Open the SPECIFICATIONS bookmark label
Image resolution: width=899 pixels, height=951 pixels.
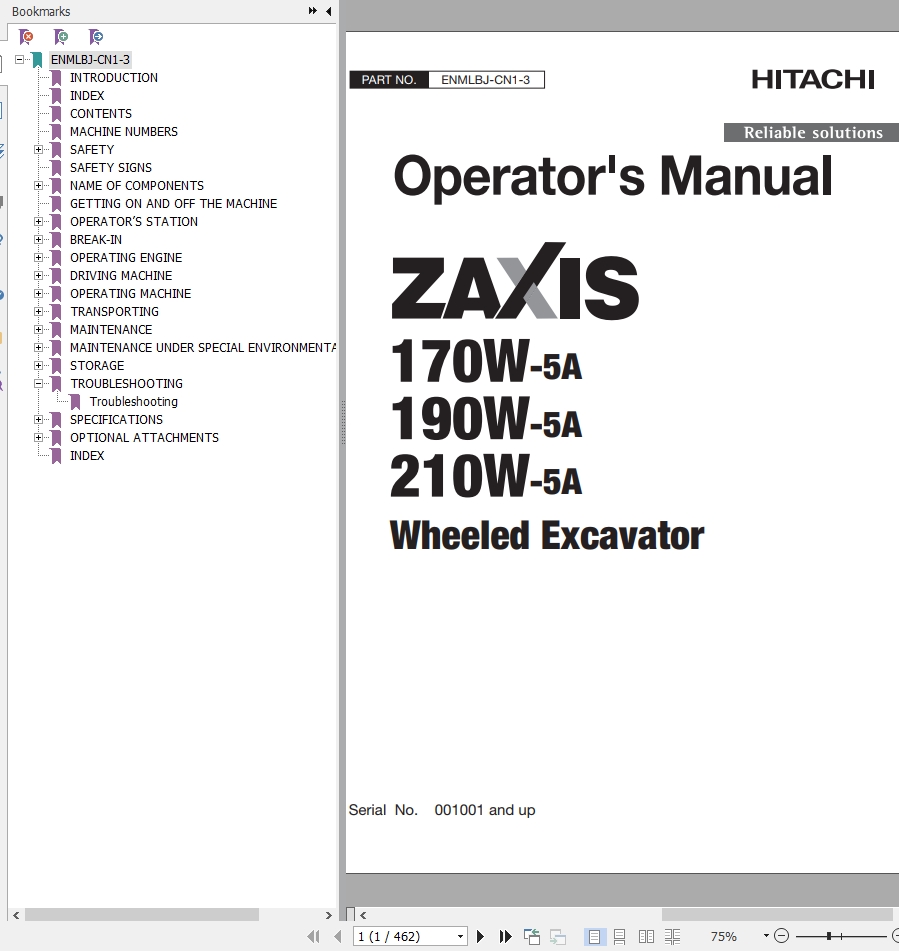click(116, 419)
